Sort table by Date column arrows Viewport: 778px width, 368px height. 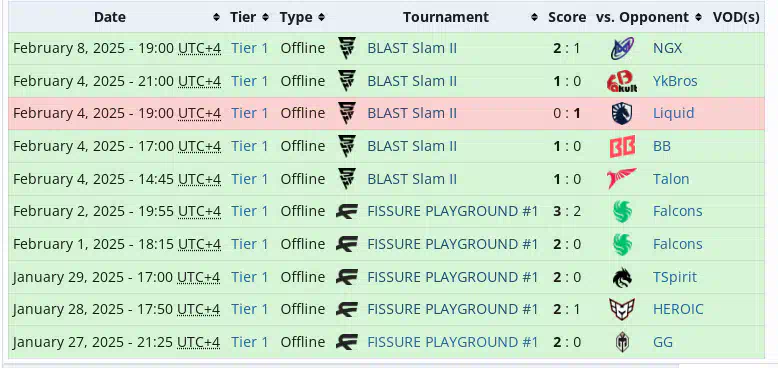[x=216, y=17]
